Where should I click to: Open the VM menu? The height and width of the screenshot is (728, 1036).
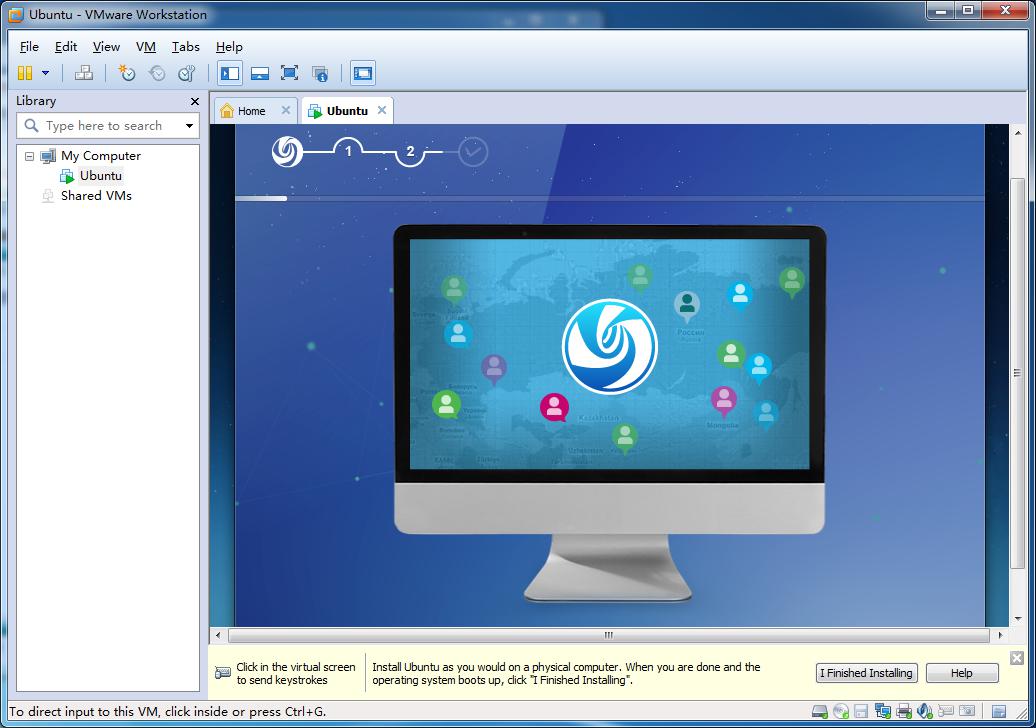(x=145, y=47)
